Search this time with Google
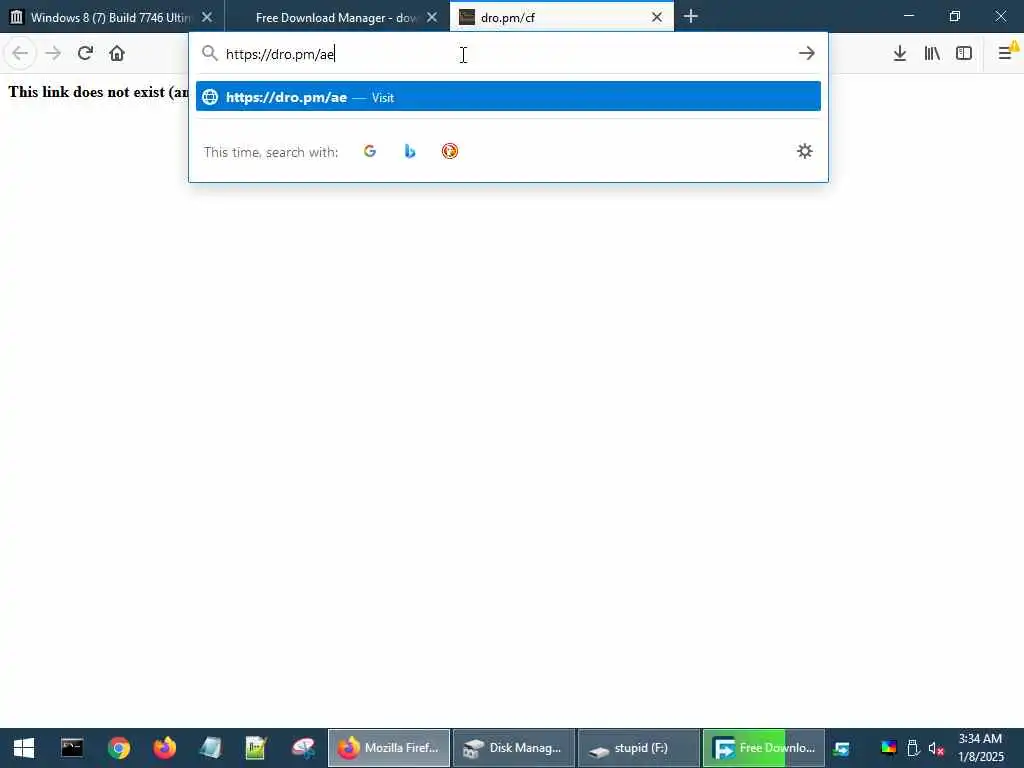Screen dimensions: 1024x768 [370, 152]
